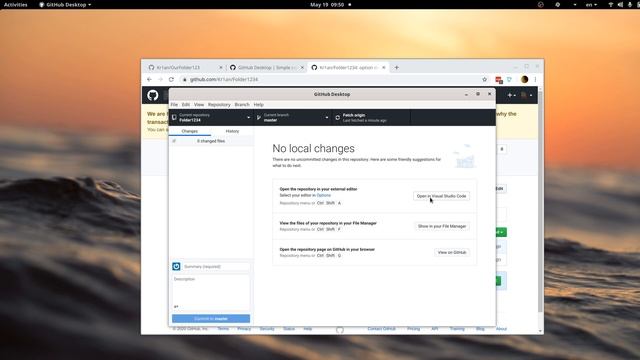Toggle the 0 changed files checkbox
Viewport: 640px width, 360px height.
tap(174, 141)
